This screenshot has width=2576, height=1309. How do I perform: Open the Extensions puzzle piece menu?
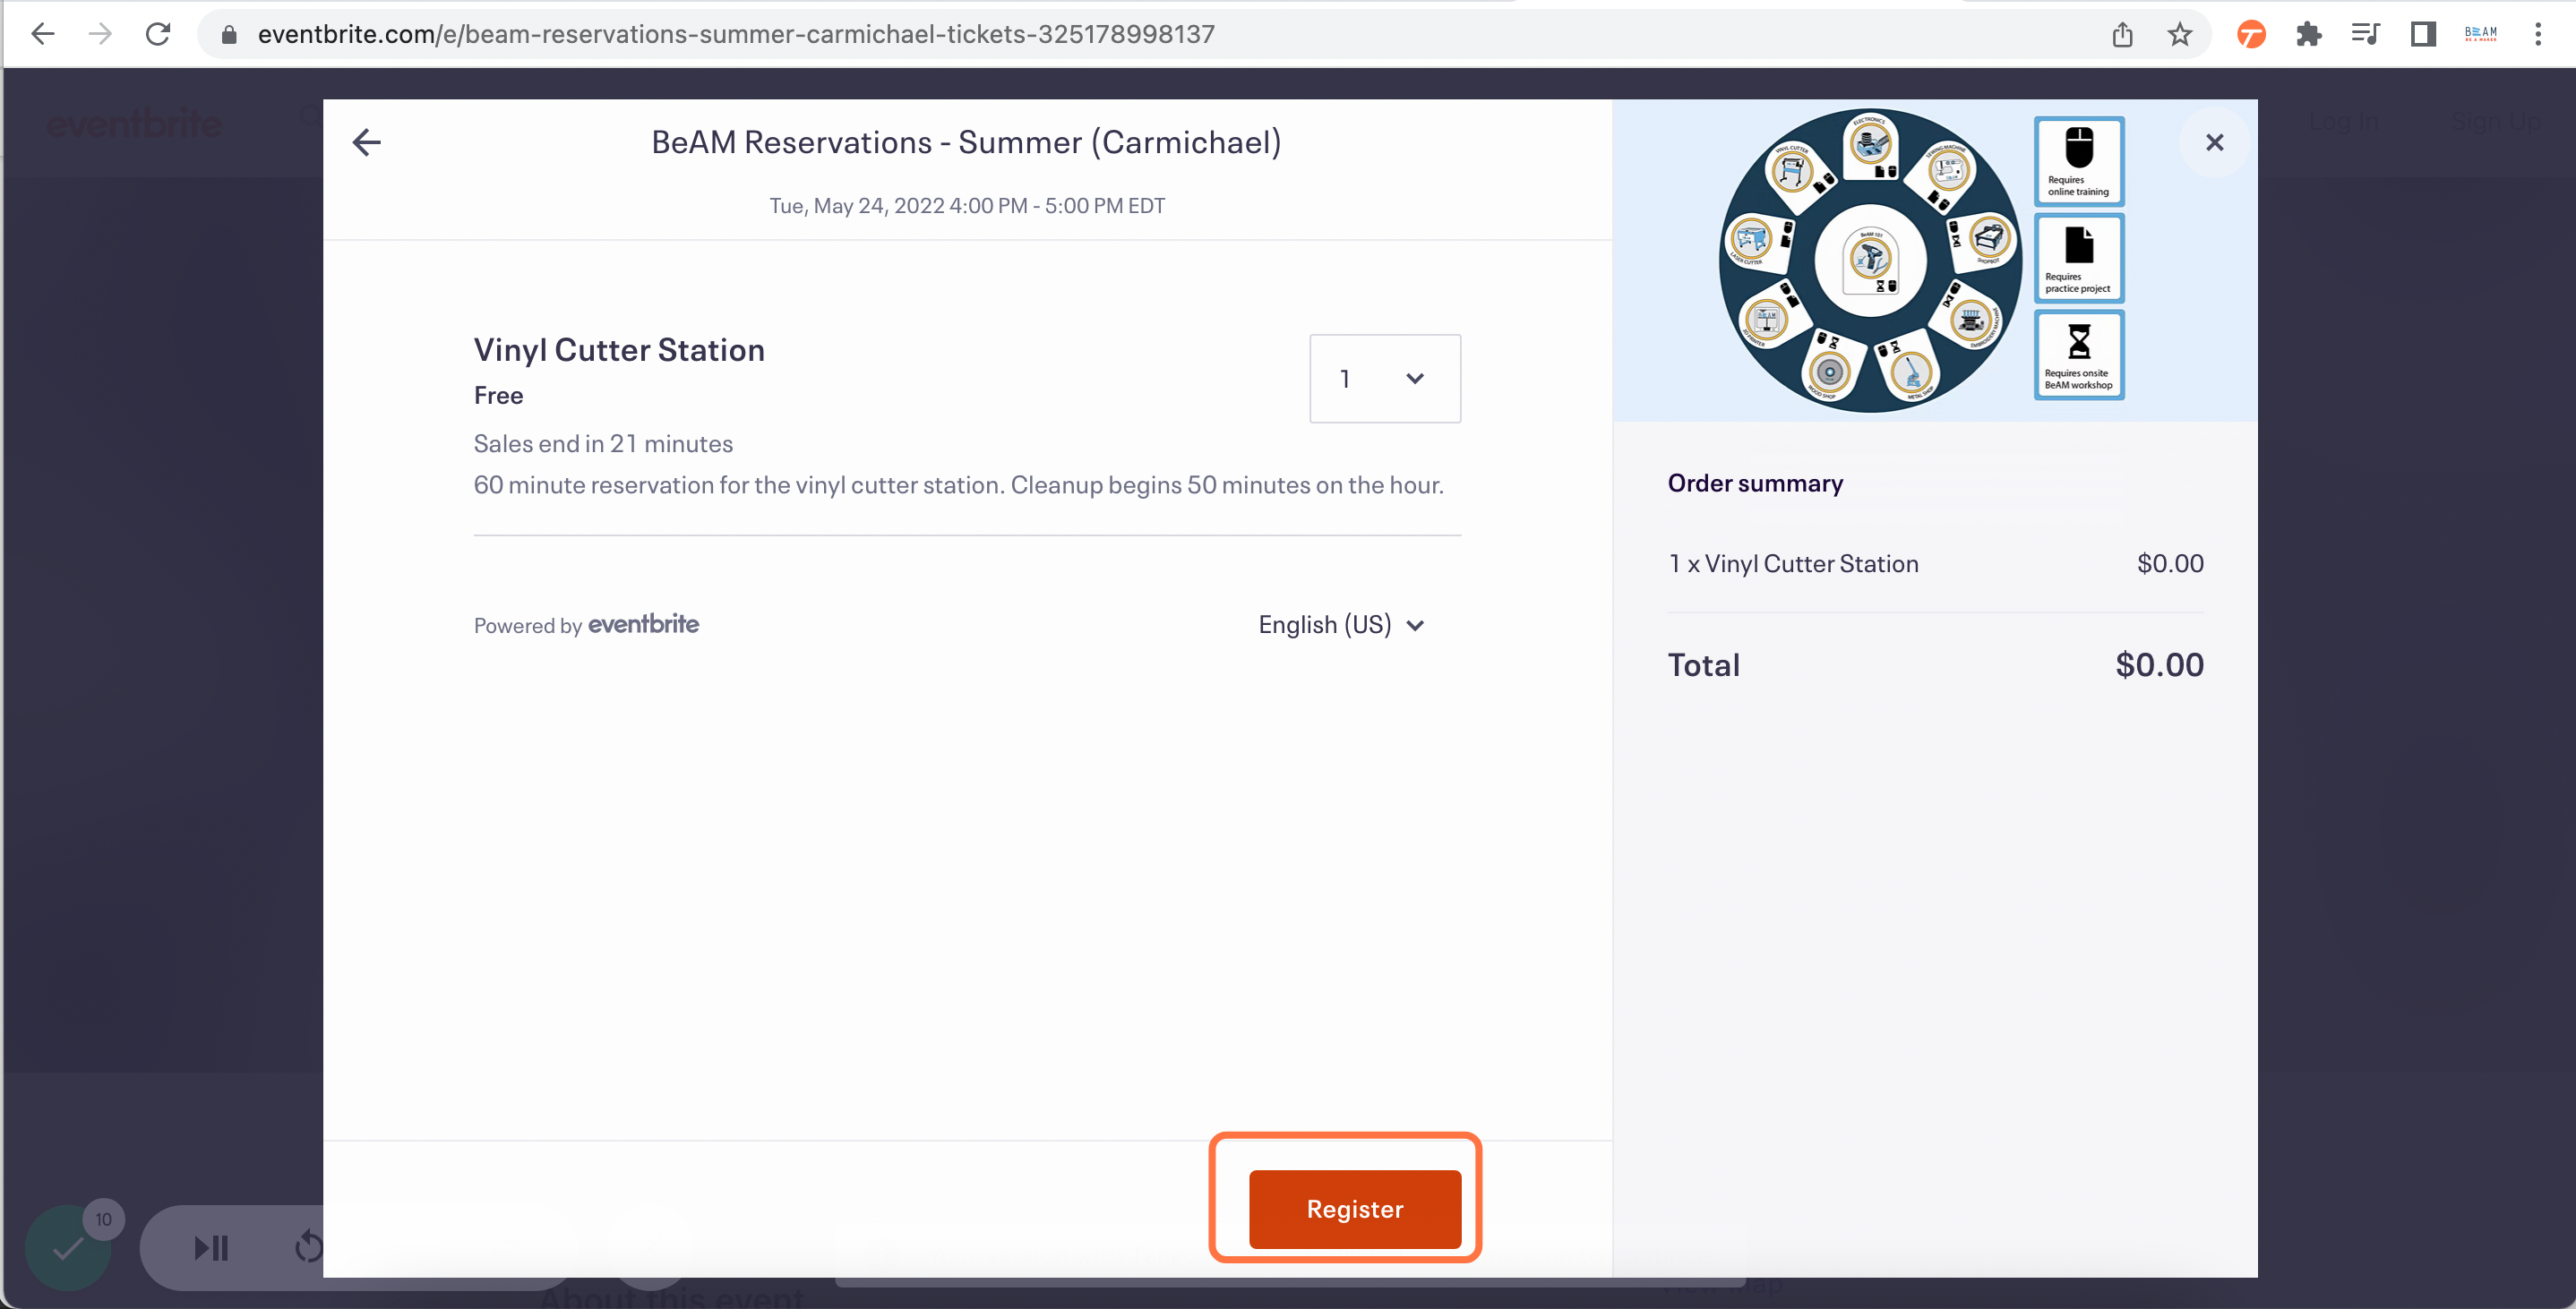[2309, 35]
